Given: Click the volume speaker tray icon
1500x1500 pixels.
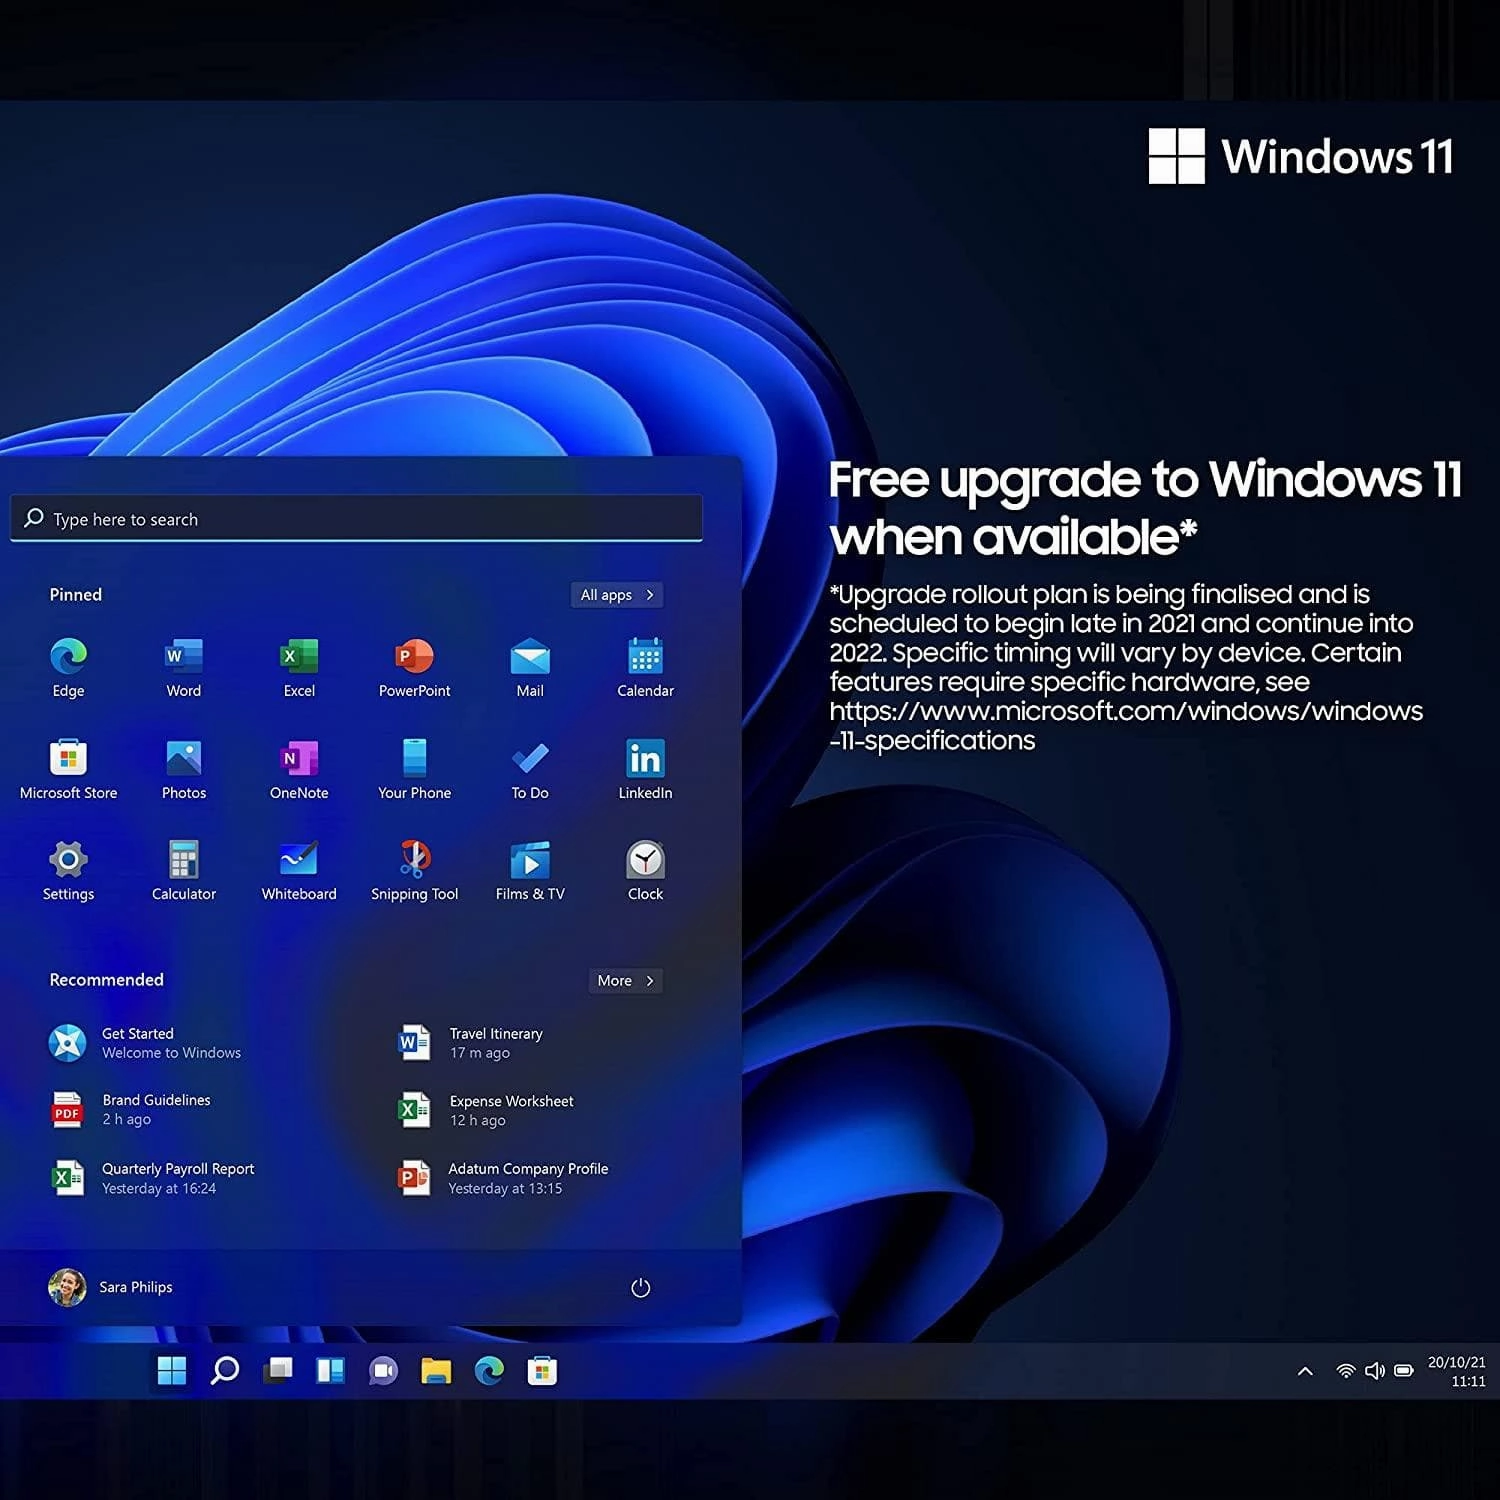Looking at the screenshot, I should point(1375,1371).
